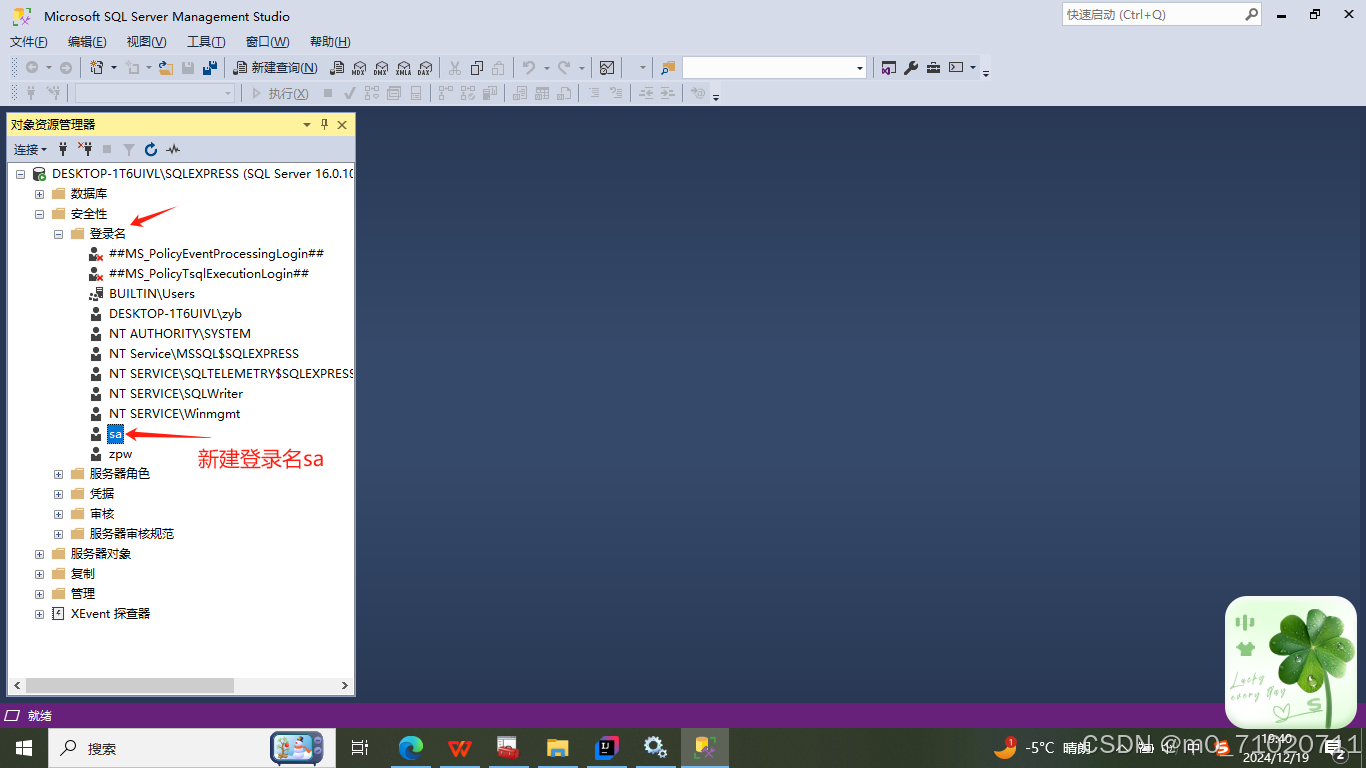
Task: Click the DMX query icon
Action: point(381,68)
